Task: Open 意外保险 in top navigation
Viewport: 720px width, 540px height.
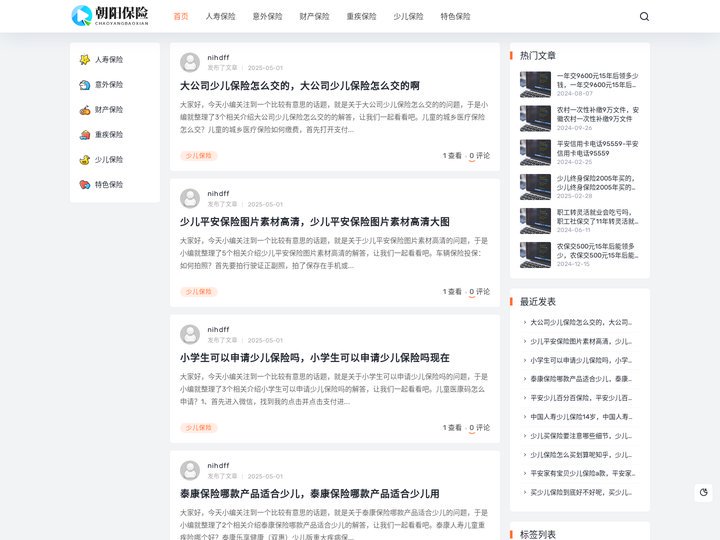Action: point(267,17)
